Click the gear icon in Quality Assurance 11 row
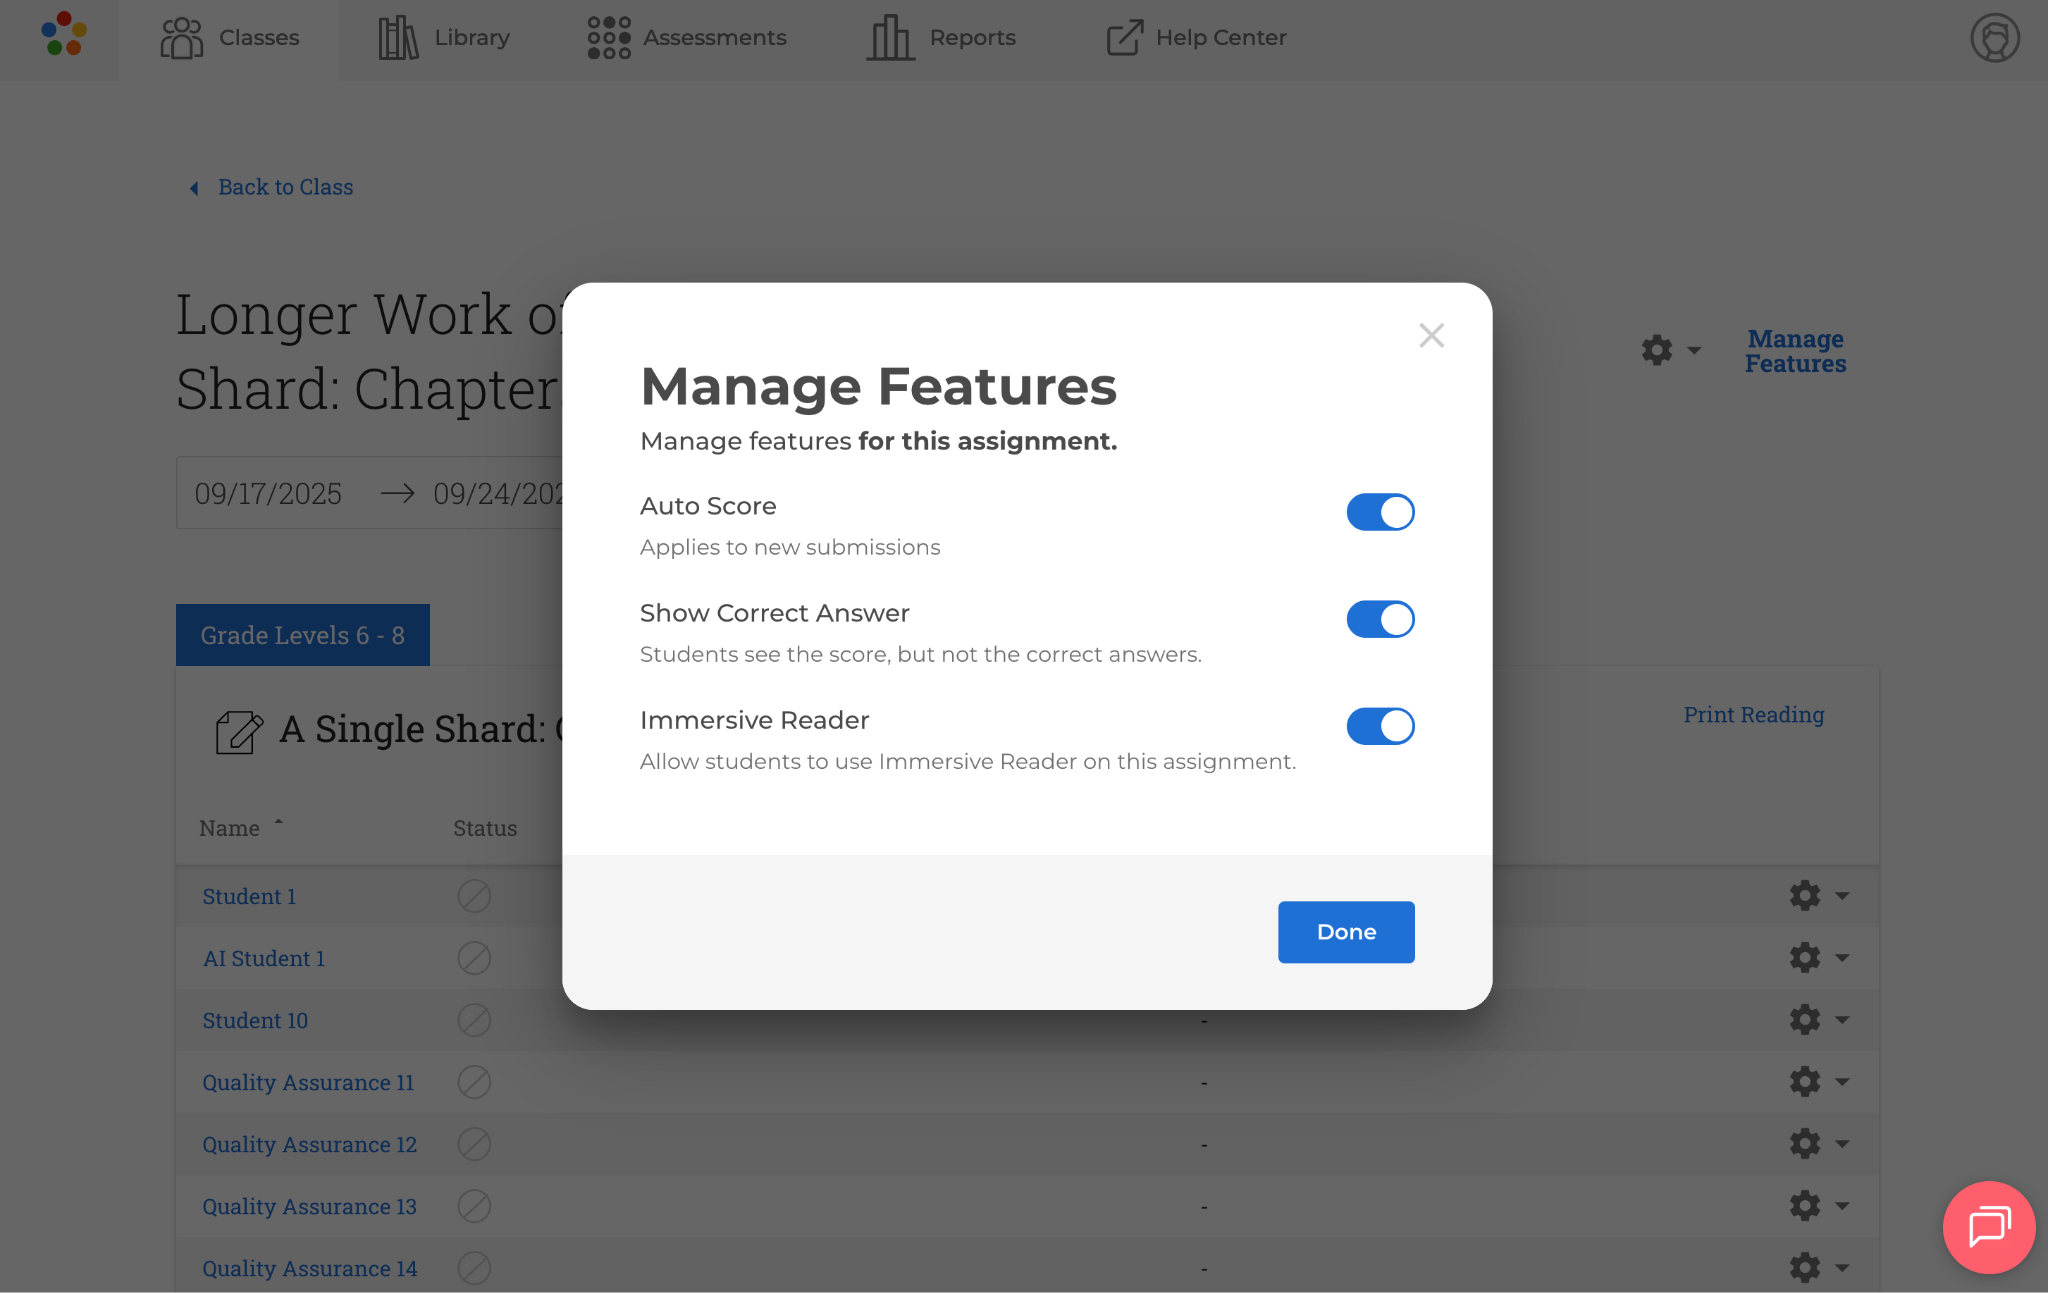The width and height of the screenshot is (2048, 1293). coord(1805,1081)
